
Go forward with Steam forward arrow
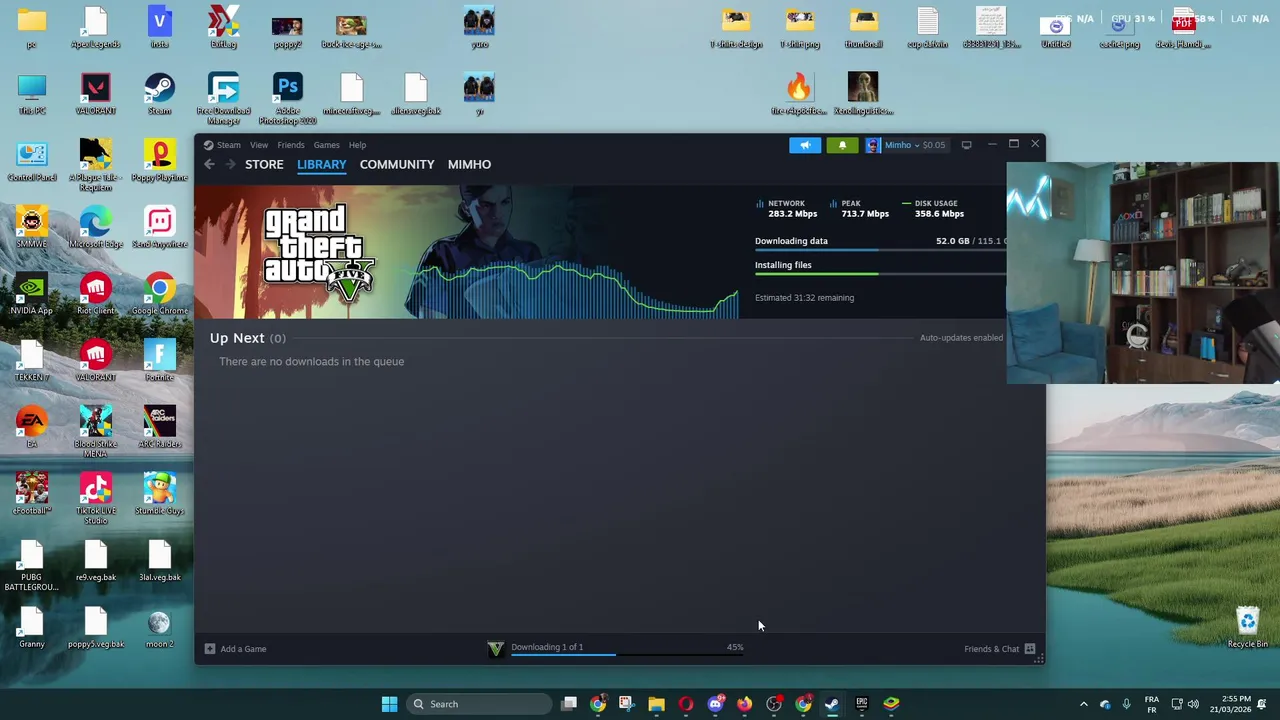(230, 164)
